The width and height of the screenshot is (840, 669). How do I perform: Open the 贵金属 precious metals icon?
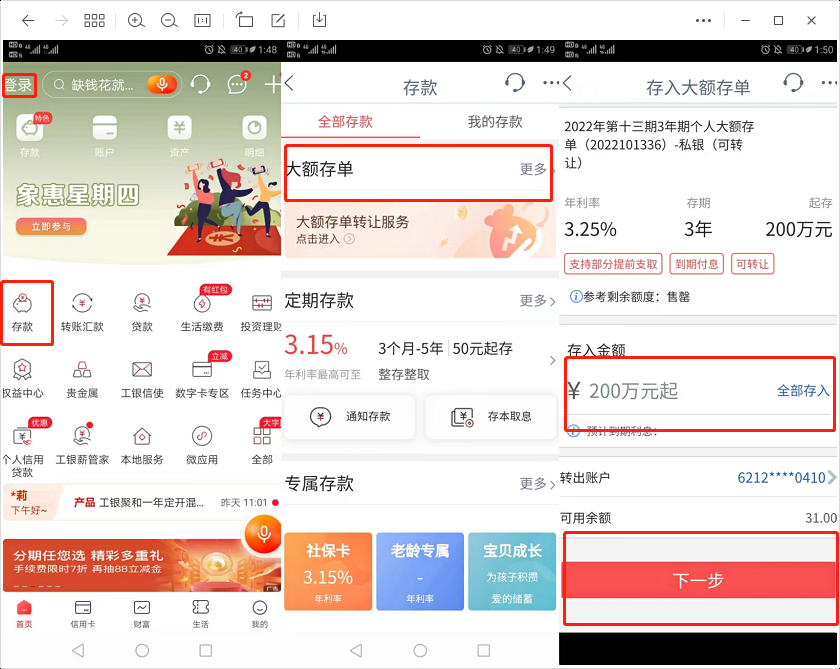(84, 375)
